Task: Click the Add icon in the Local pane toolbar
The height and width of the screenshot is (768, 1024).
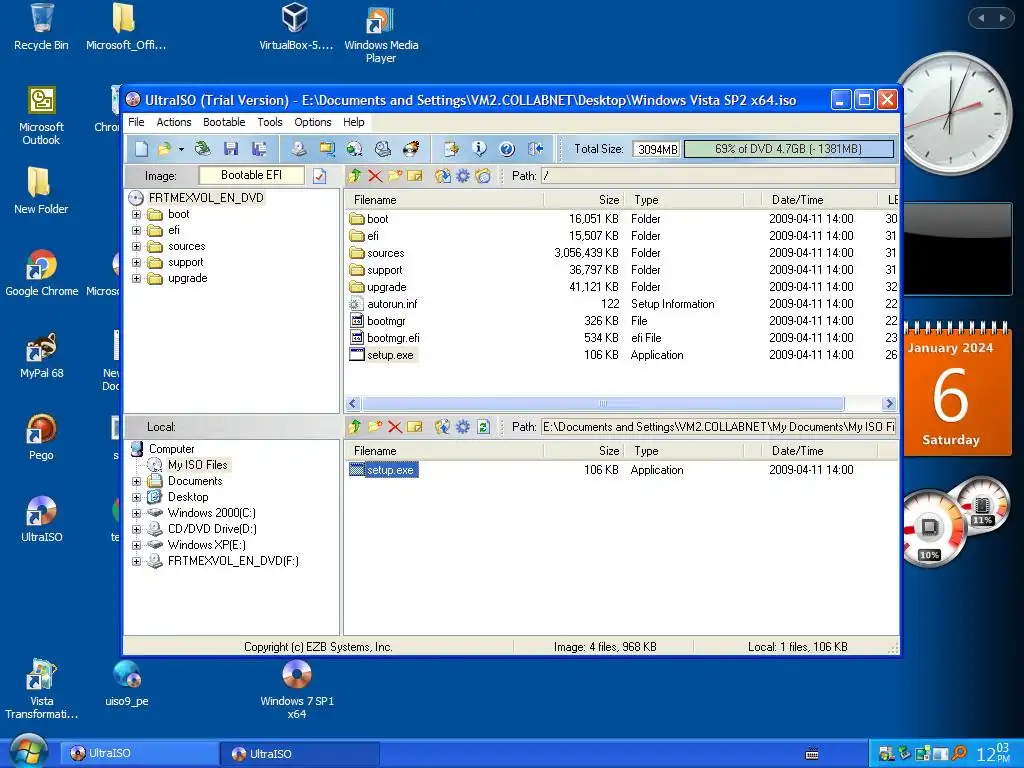Action: [x=443, y=426]
